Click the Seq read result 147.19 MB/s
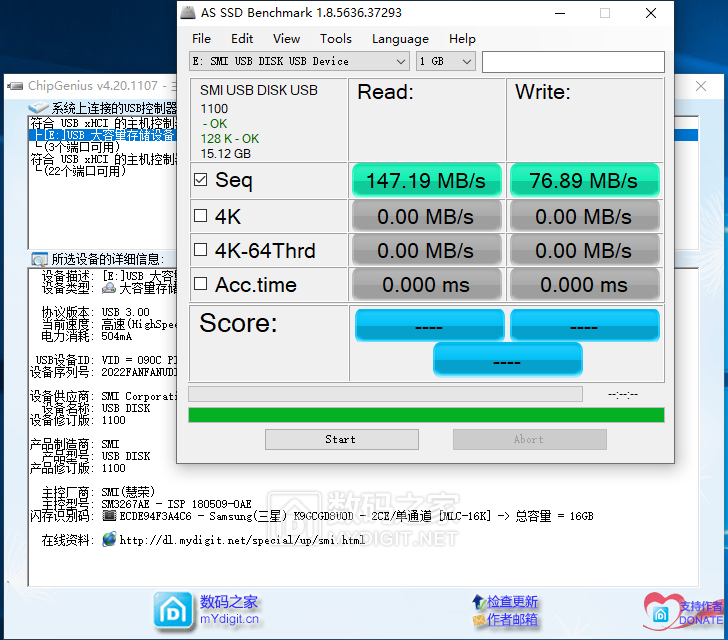The width and height of the screenshot is (728, 640). click(427, 180)
